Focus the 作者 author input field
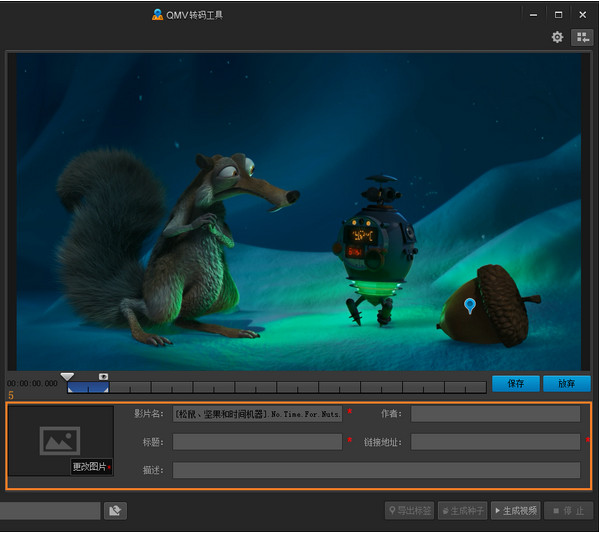Image resolution: width=599 pixels, height=533 pixels. pyautogui.click(x=495, y=414)
